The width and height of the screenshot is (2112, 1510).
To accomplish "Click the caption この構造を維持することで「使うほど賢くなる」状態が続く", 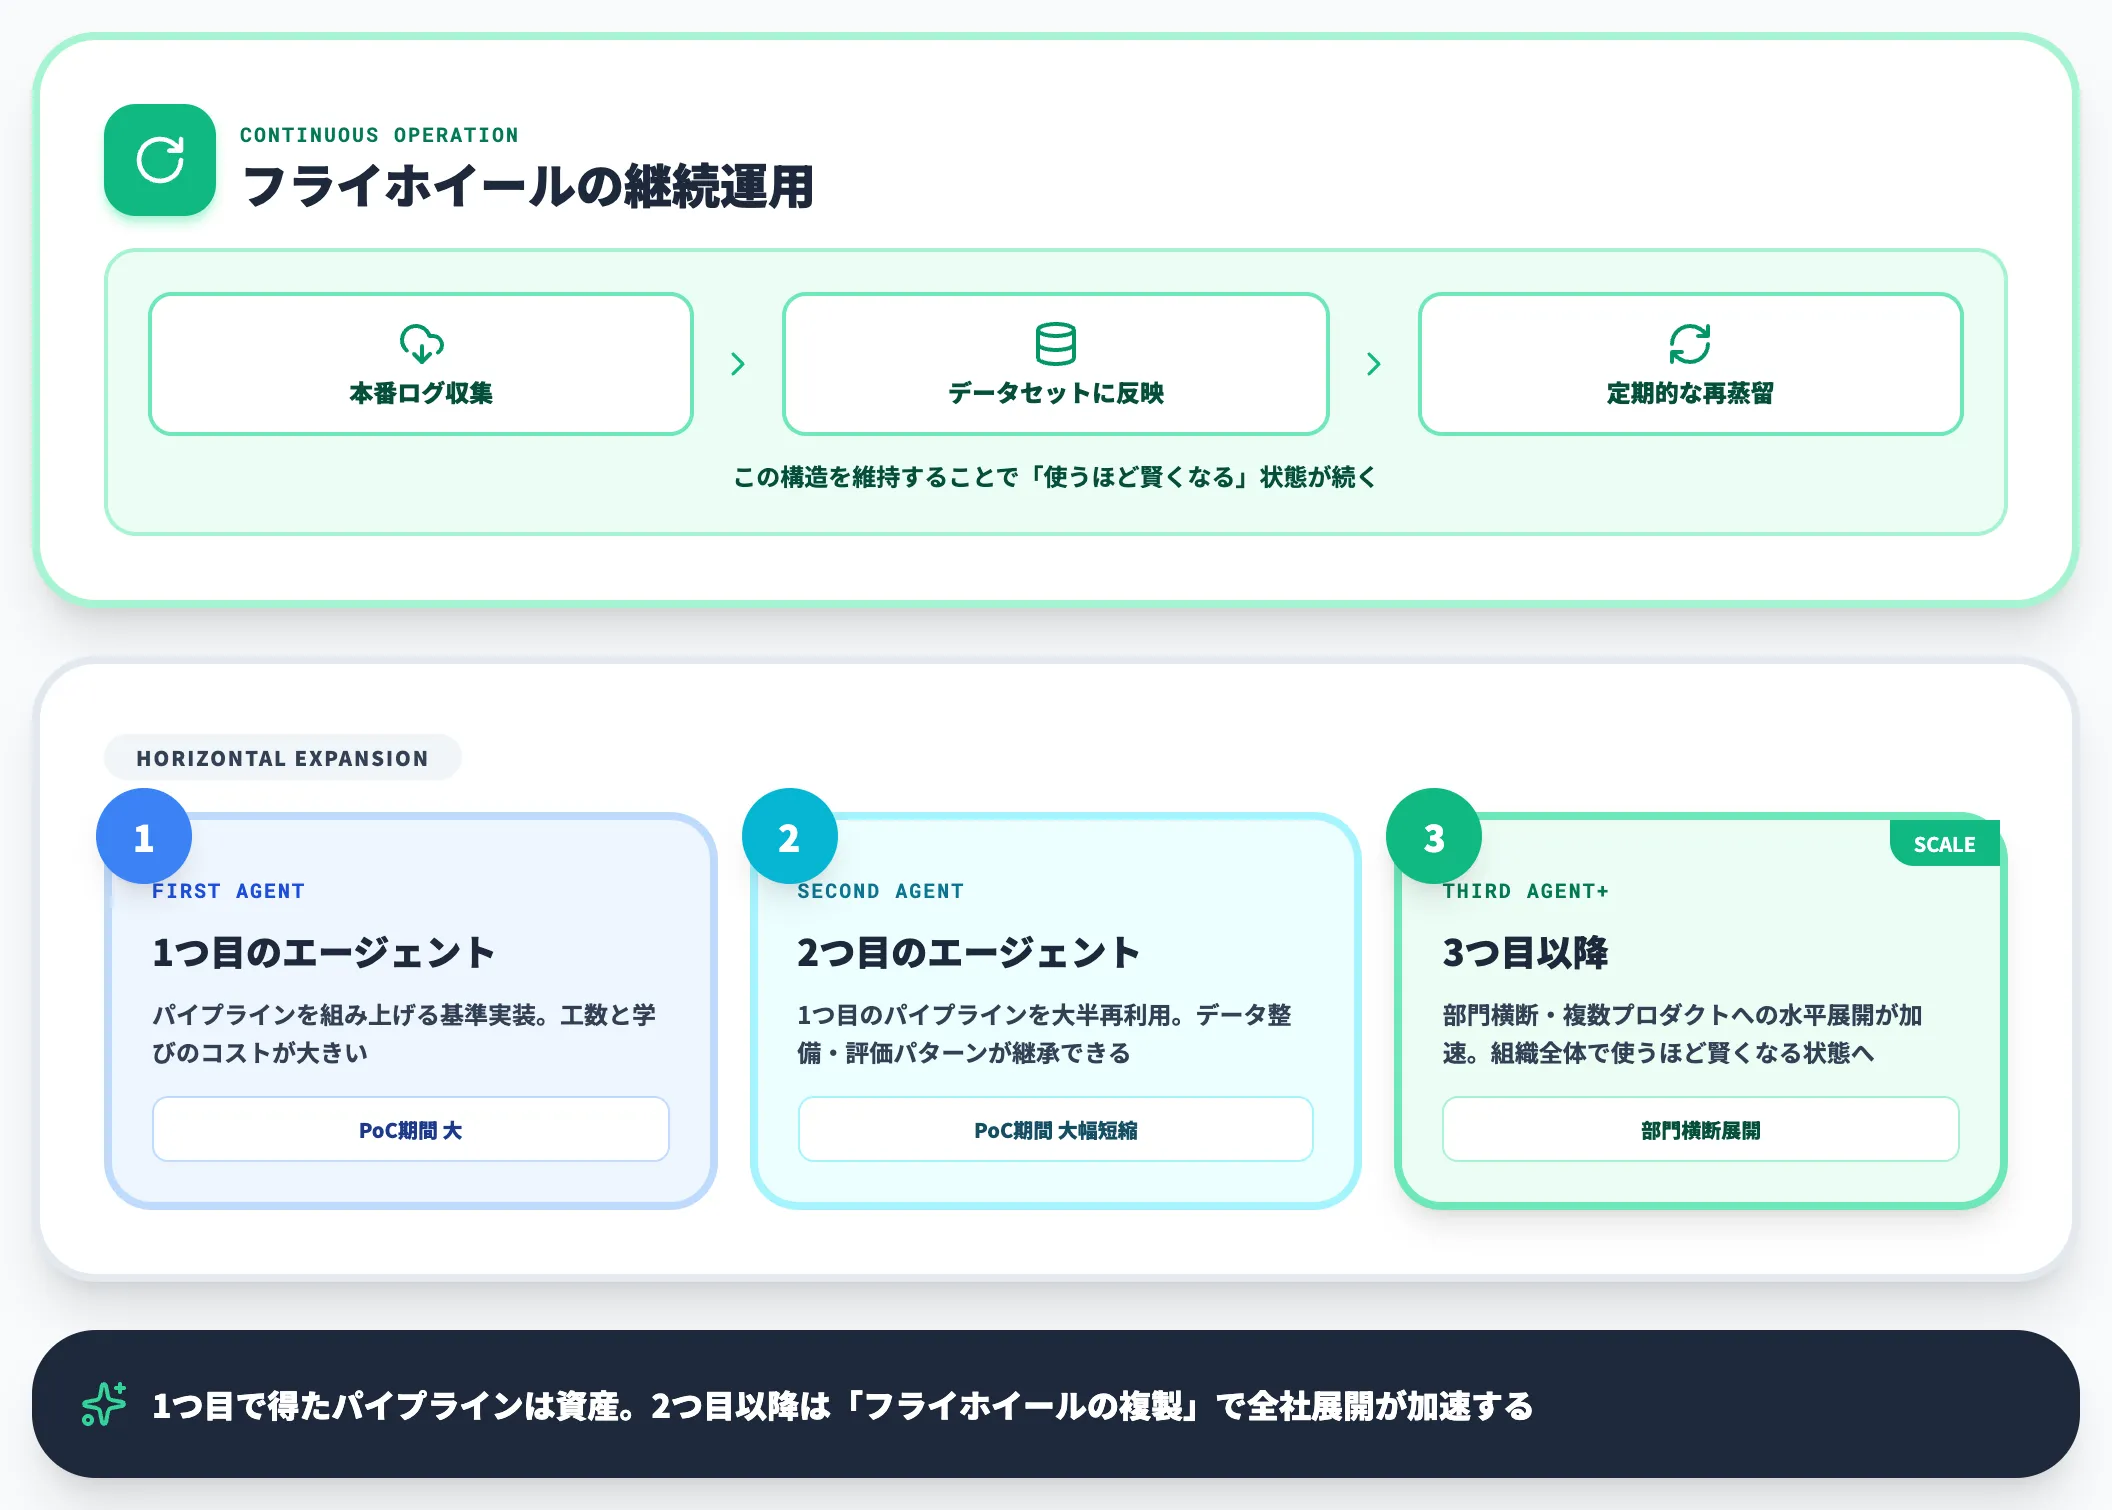I will click(x=1056, y=477).
